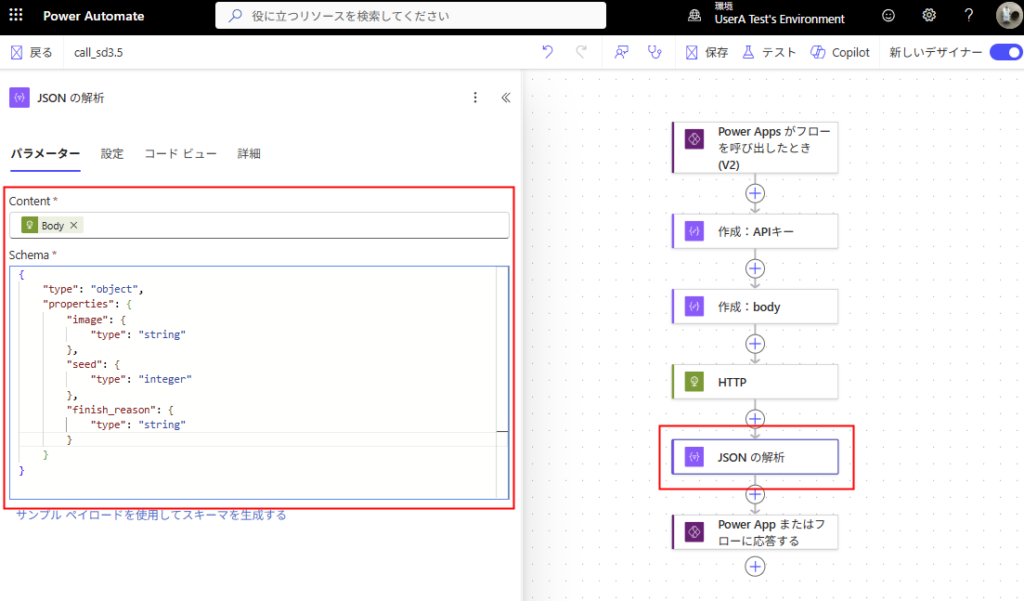This screenshot has height=601, width=1024.
Task: Click the テスト button
Action: tap(769, 52)
